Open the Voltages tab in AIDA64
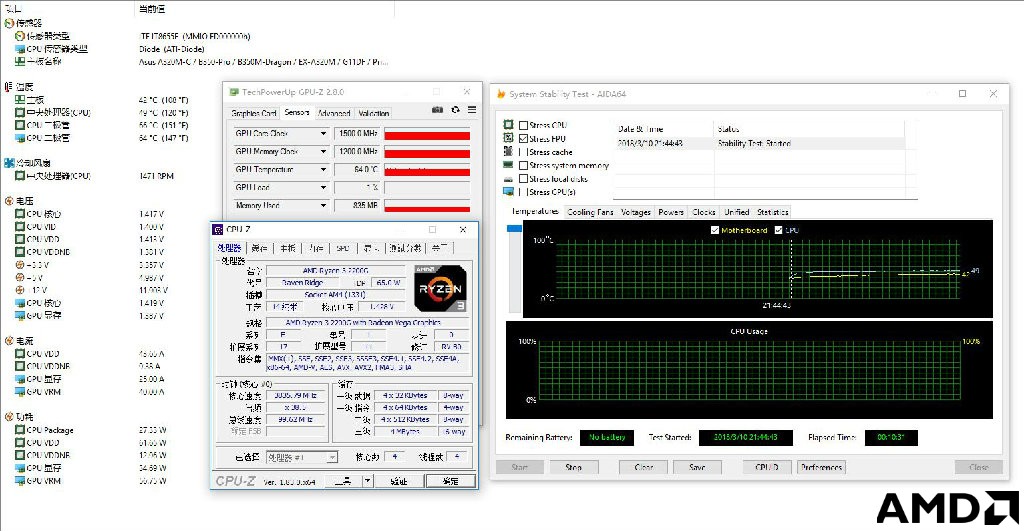1024x531 pixels. tap(635, 212)
